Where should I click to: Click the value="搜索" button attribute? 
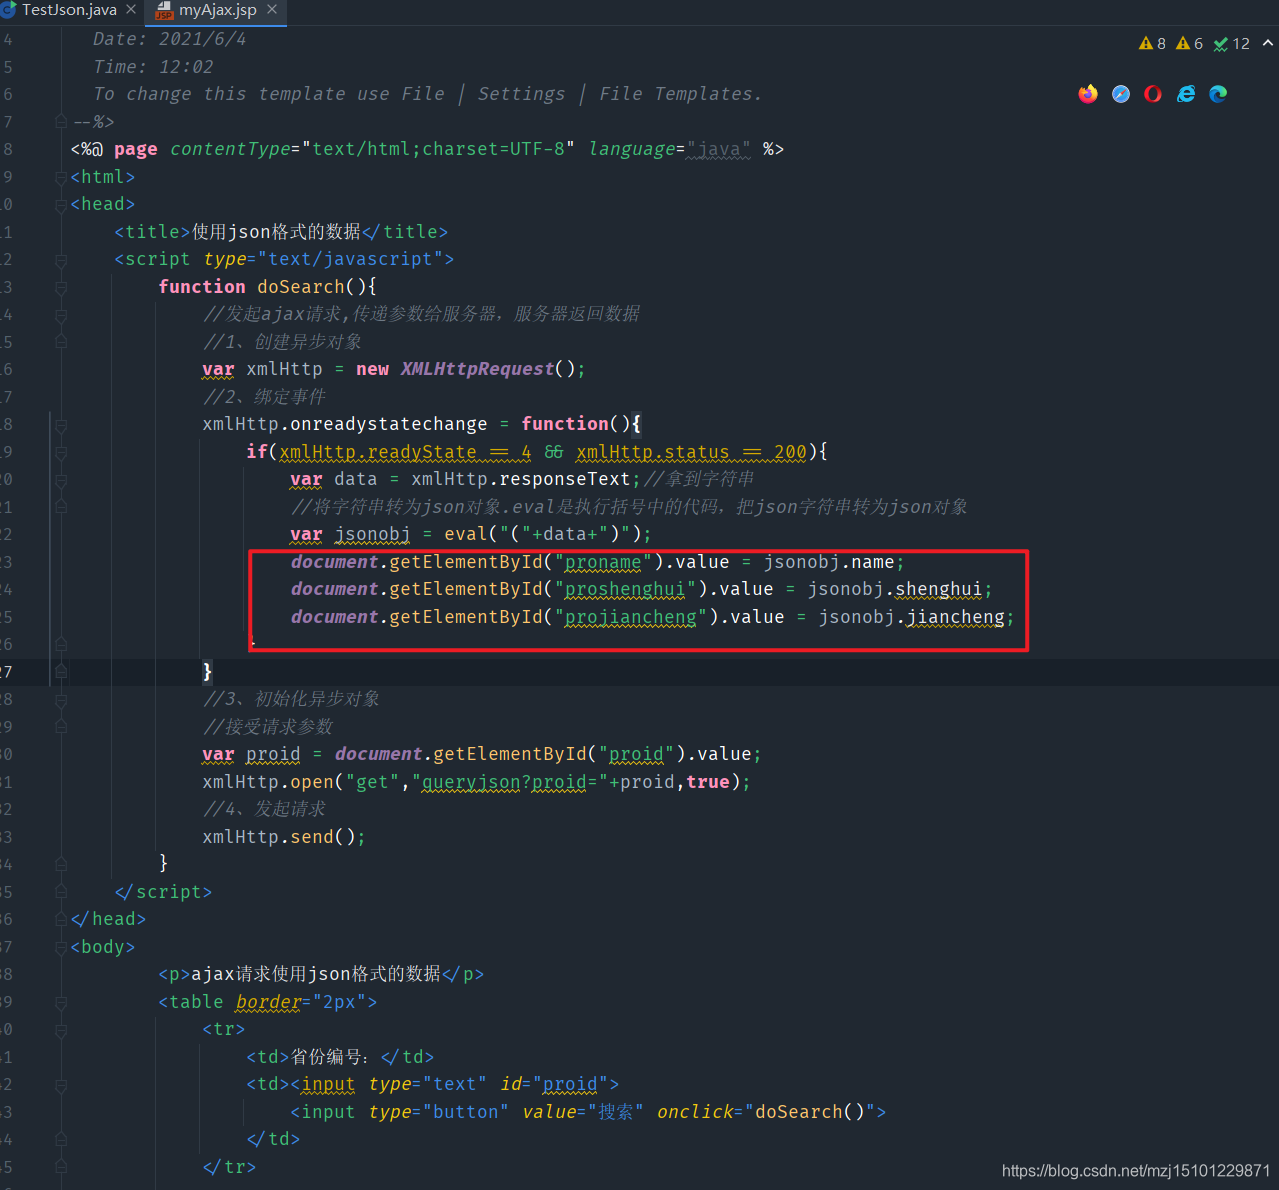pyautogui.click(x=582, y=1112)
